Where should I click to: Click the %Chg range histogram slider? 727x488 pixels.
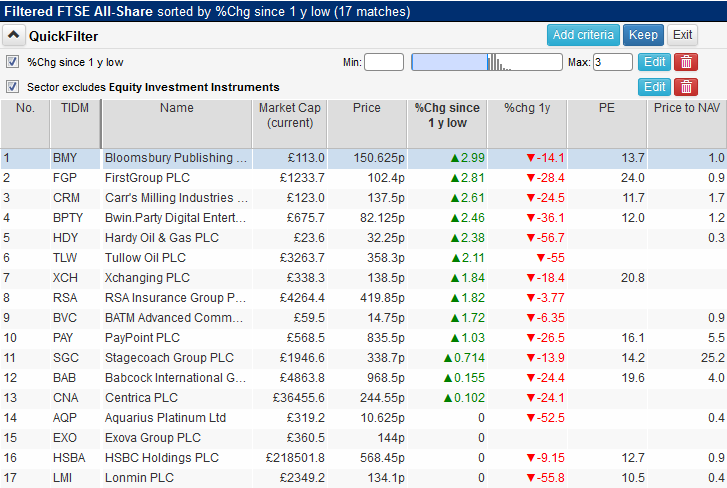coord(487,62)
